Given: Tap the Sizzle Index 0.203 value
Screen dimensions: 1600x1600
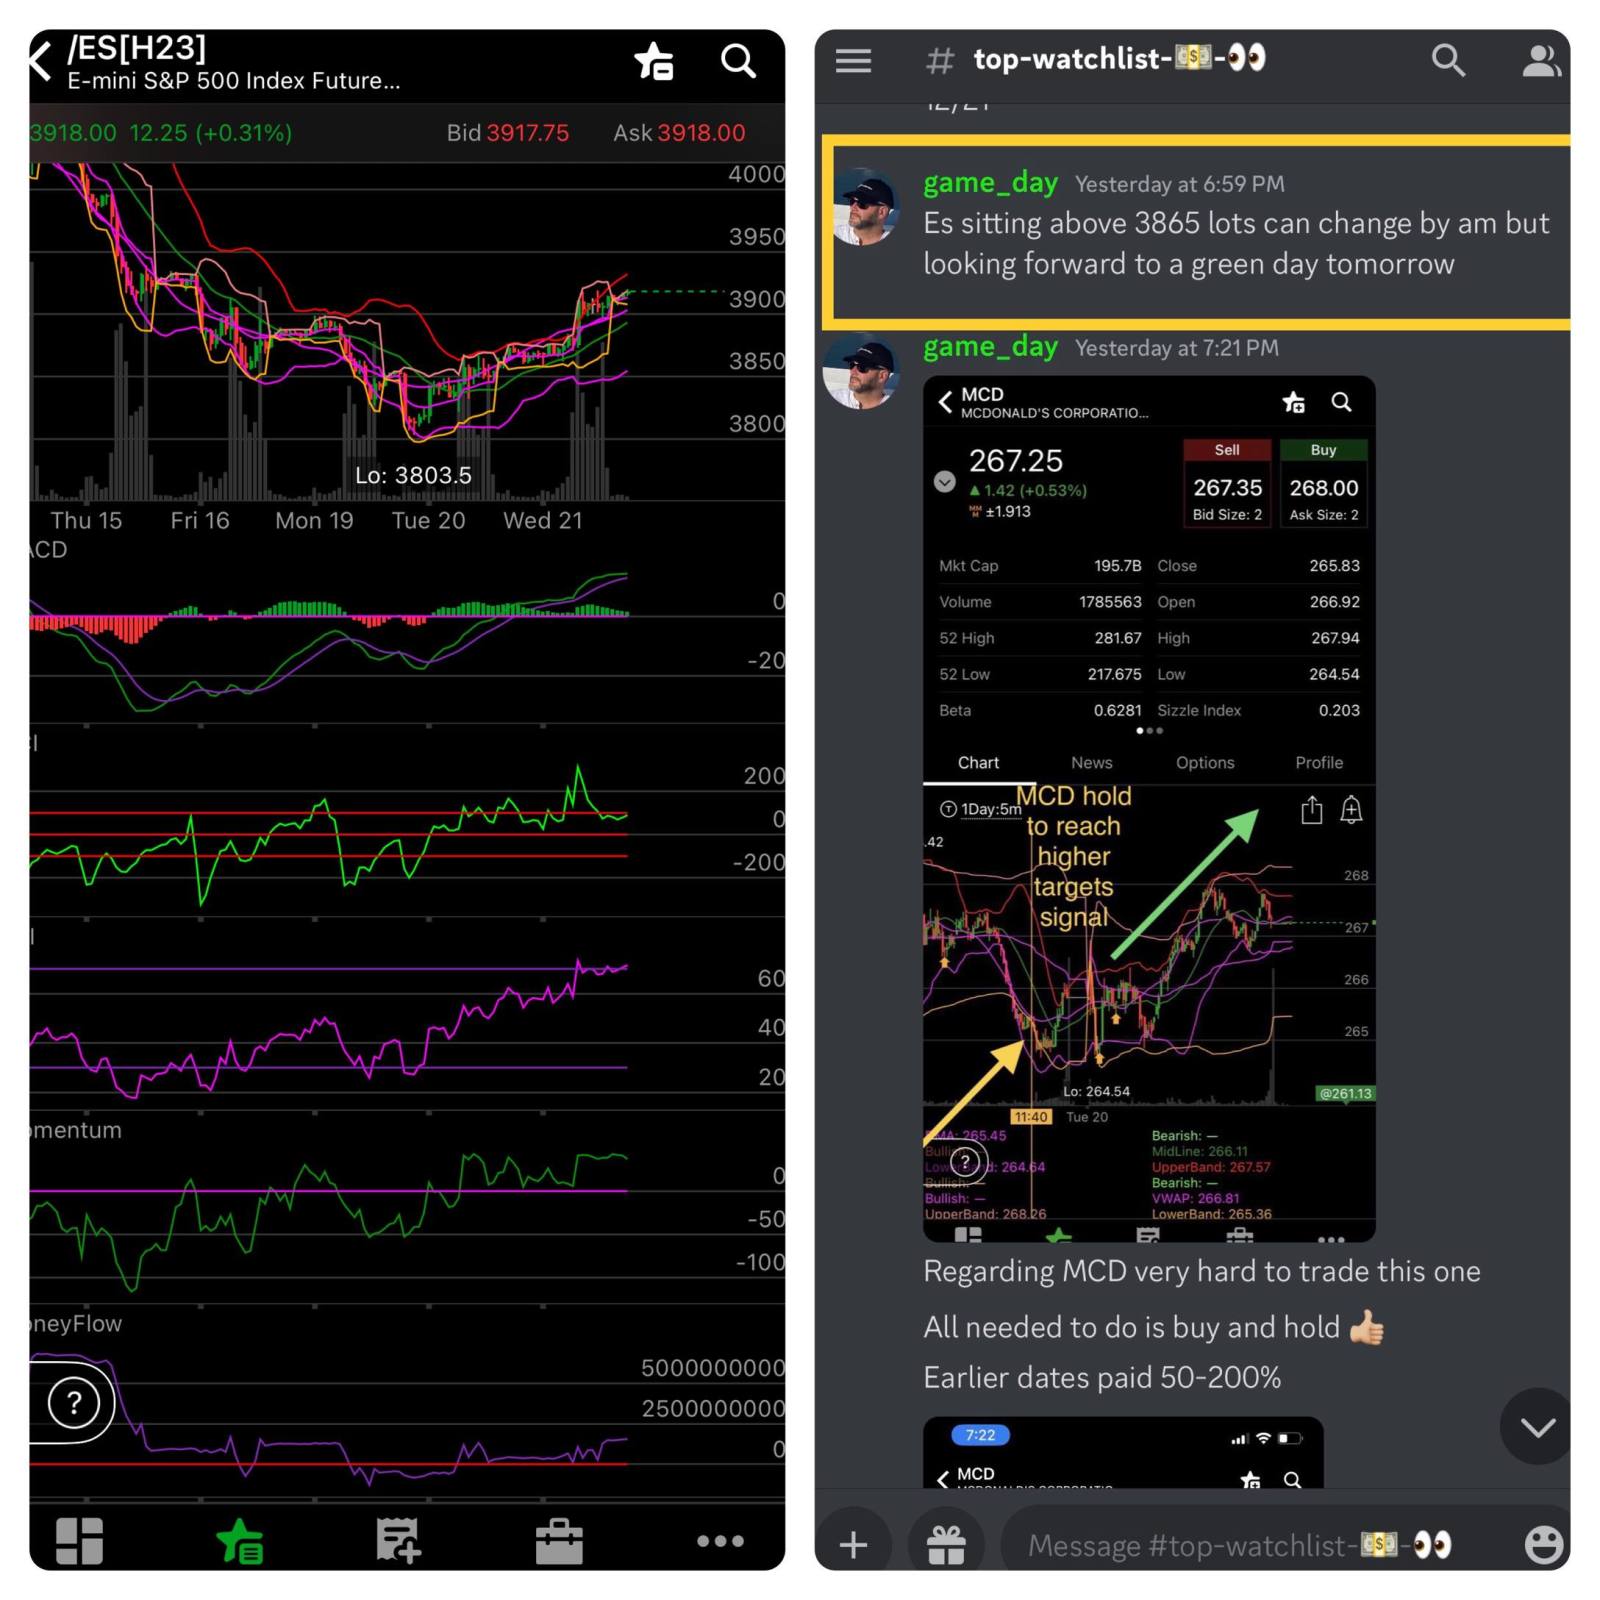Looking at the screenshot, I should (x=1339, y=710).
